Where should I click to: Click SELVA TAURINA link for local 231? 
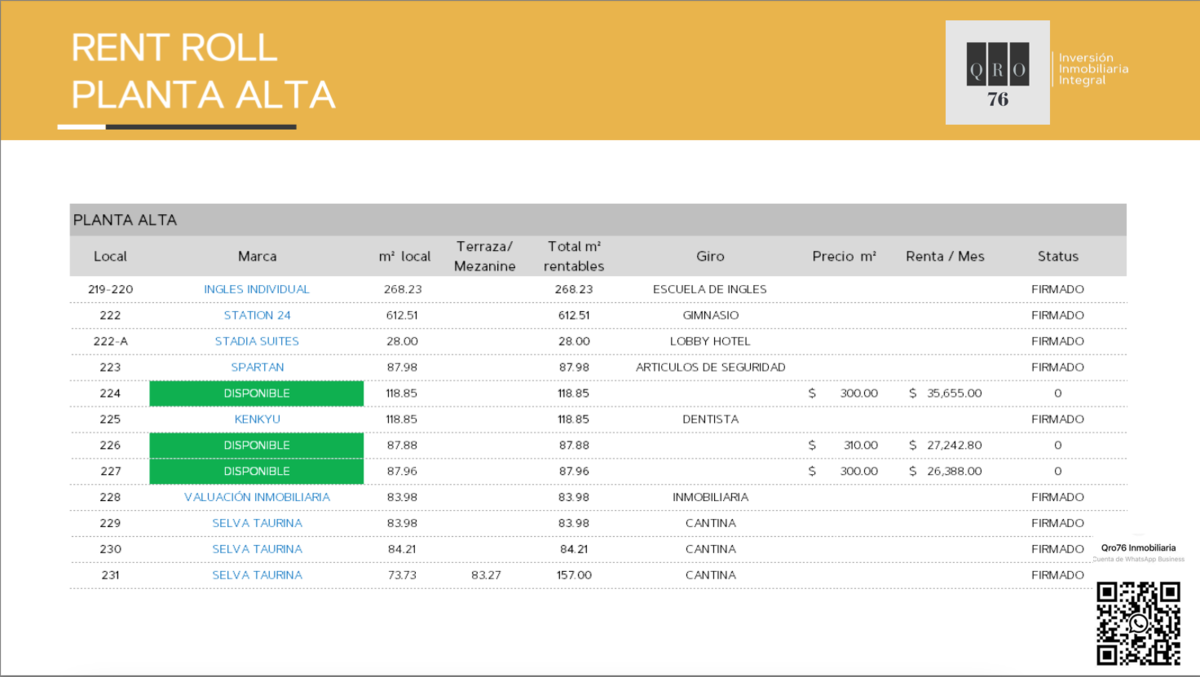click(257, 575)
